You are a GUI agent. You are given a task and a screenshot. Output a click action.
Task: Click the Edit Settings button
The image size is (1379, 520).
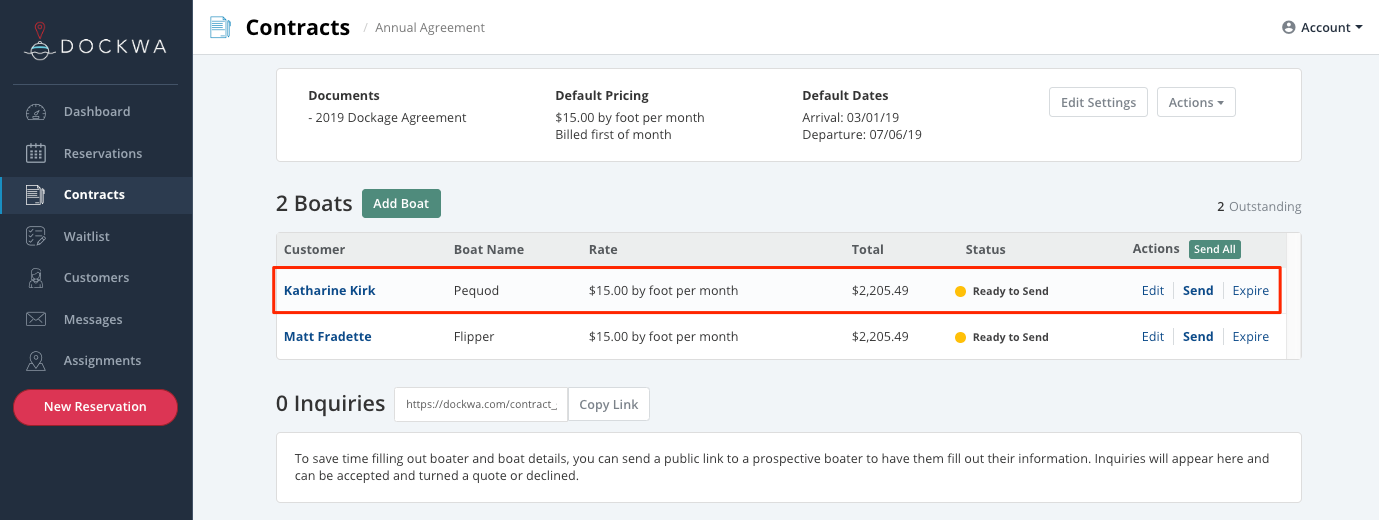[1098, 102]
